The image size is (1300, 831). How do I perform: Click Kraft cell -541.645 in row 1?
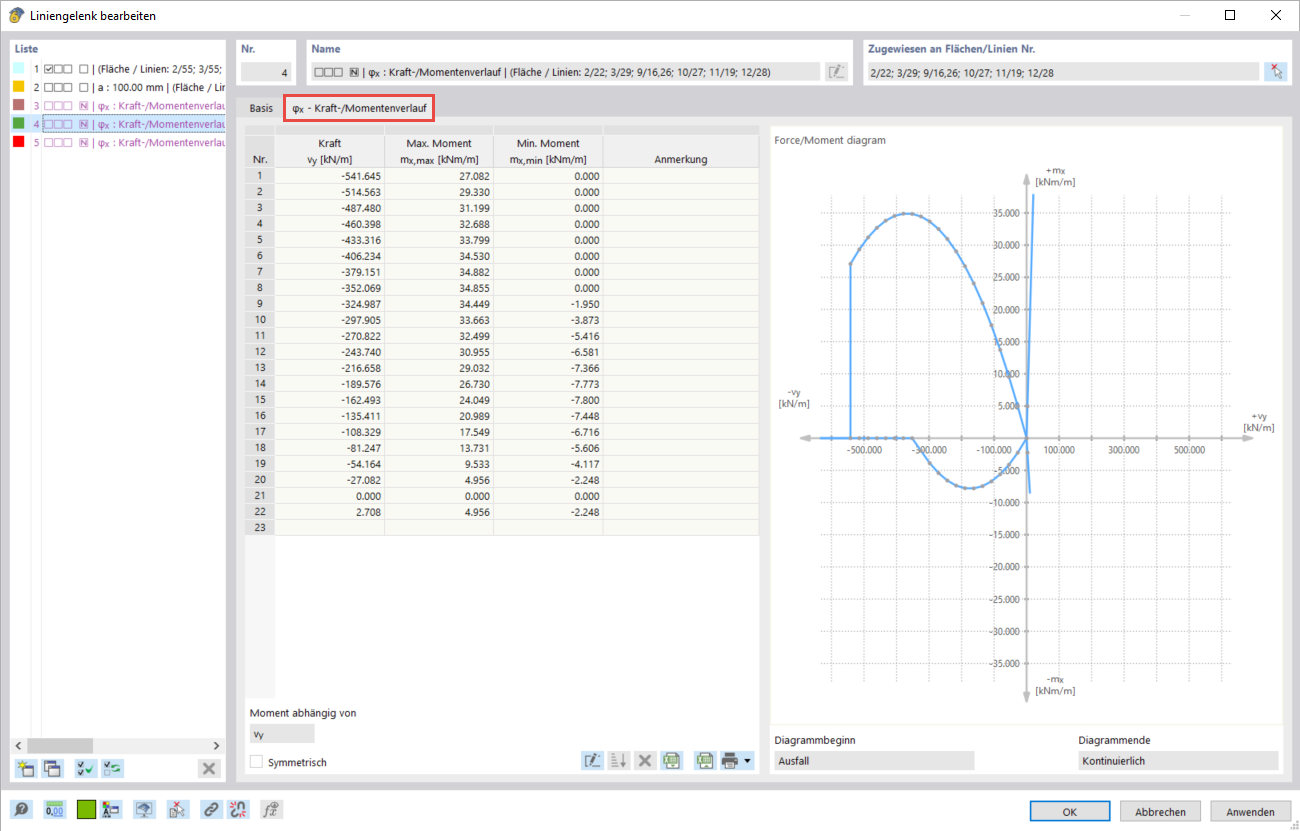tap(330, 175)
